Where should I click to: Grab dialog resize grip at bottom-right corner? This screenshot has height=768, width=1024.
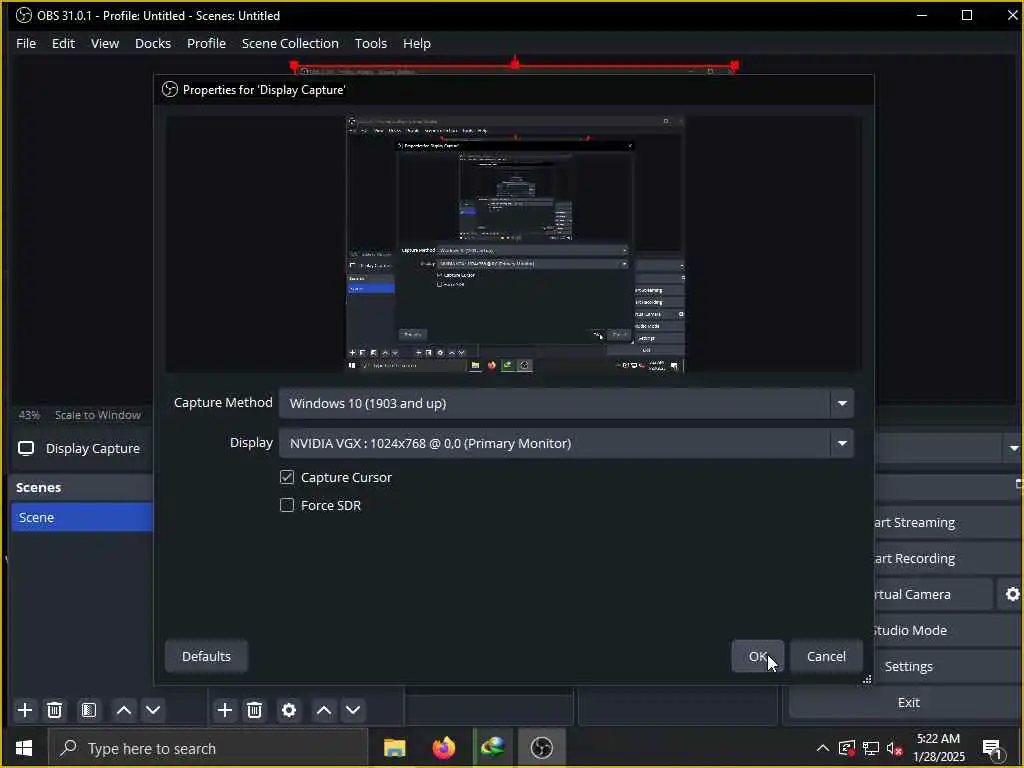click(x=867, y=679)
